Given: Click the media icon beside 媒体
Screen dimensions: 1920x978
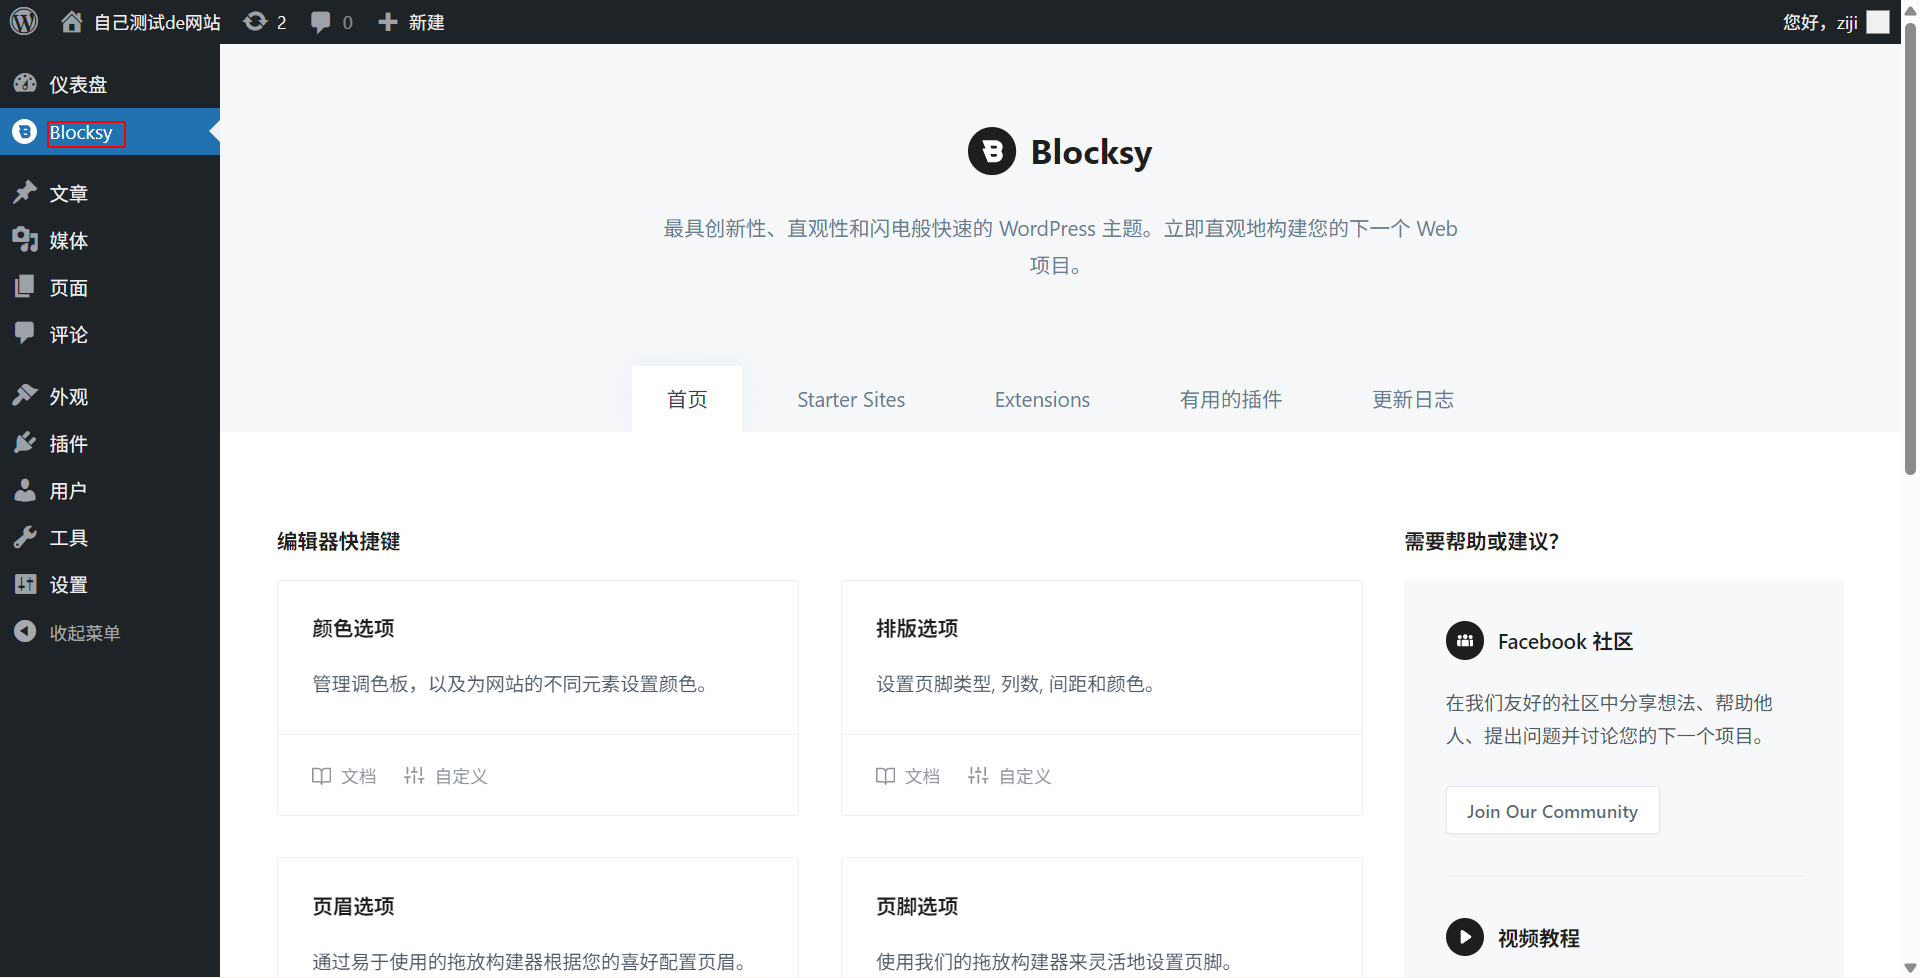Looking at the screenshot, I should coord(25,240).
